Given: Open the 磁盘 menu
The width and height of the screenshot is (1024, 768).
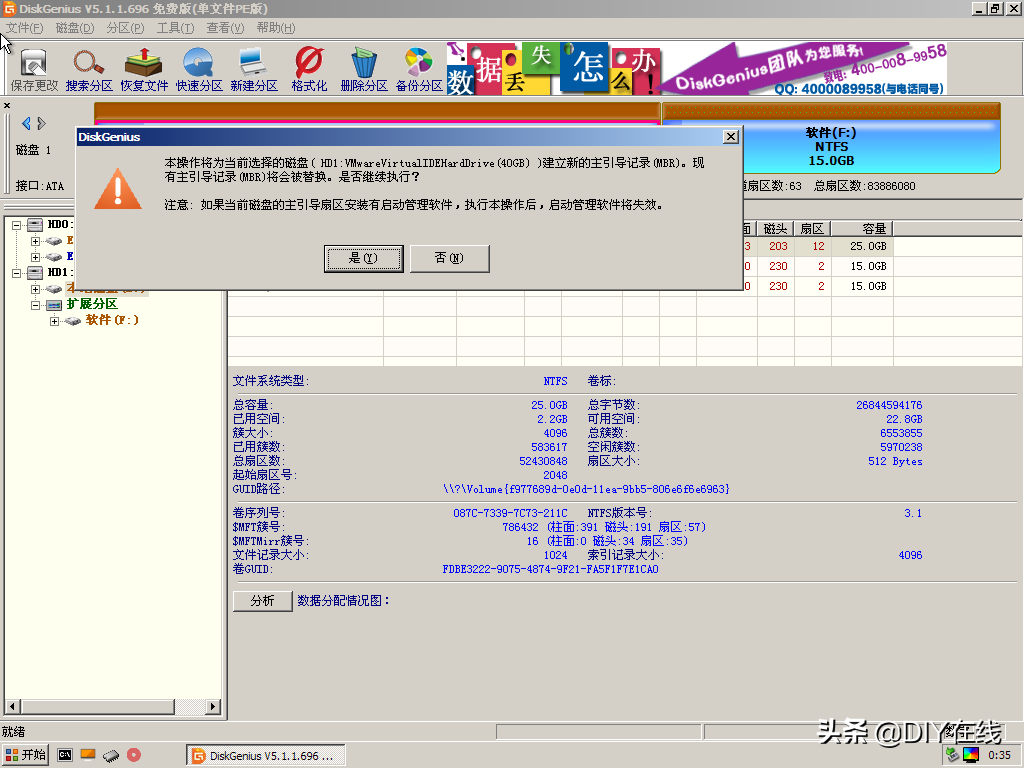Looking at the screenshot, I should tap(73, 27).
